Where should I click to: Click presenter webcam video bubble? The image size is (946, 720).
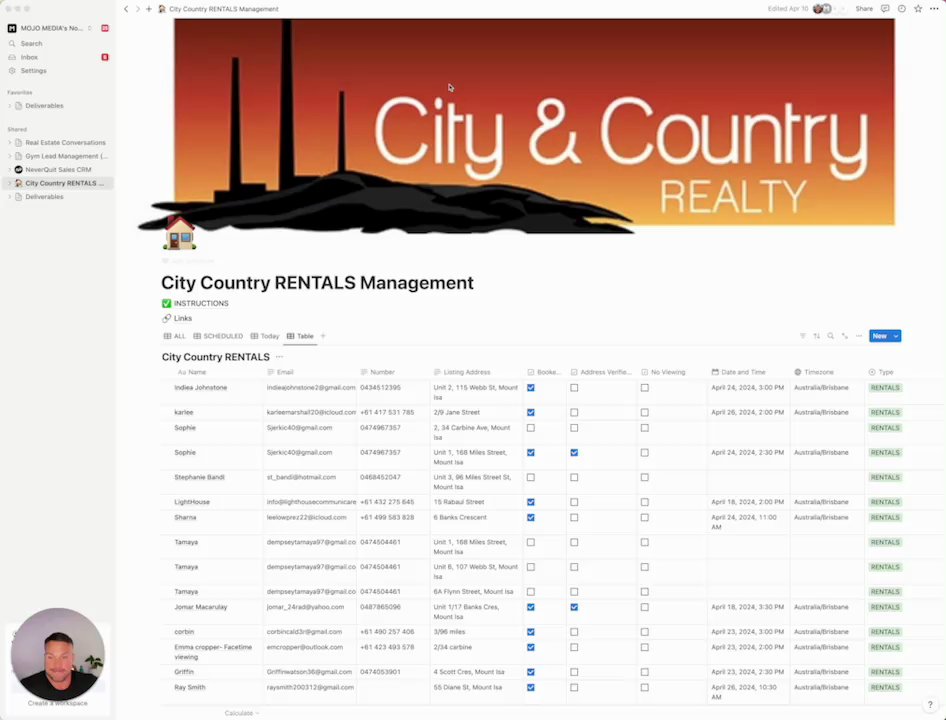click(x=58, y=654)
